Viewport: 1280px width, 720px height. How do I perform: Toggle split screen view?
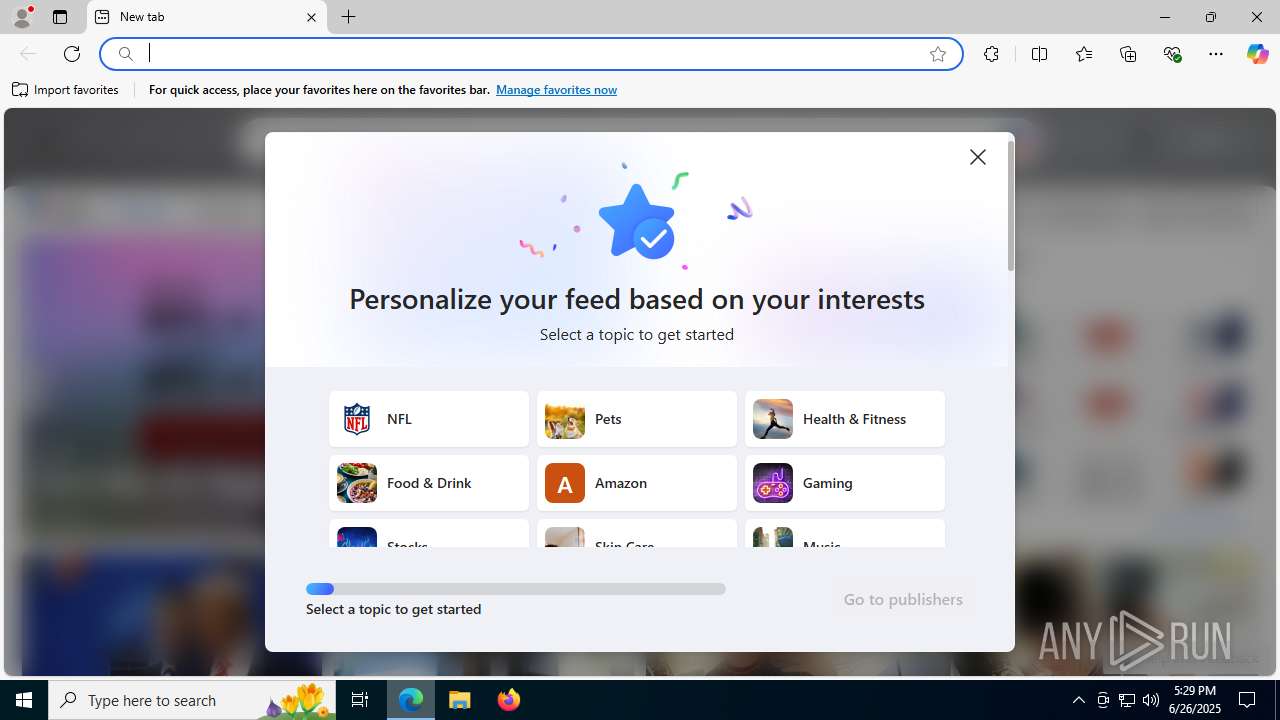click(x=1039, y=54)
